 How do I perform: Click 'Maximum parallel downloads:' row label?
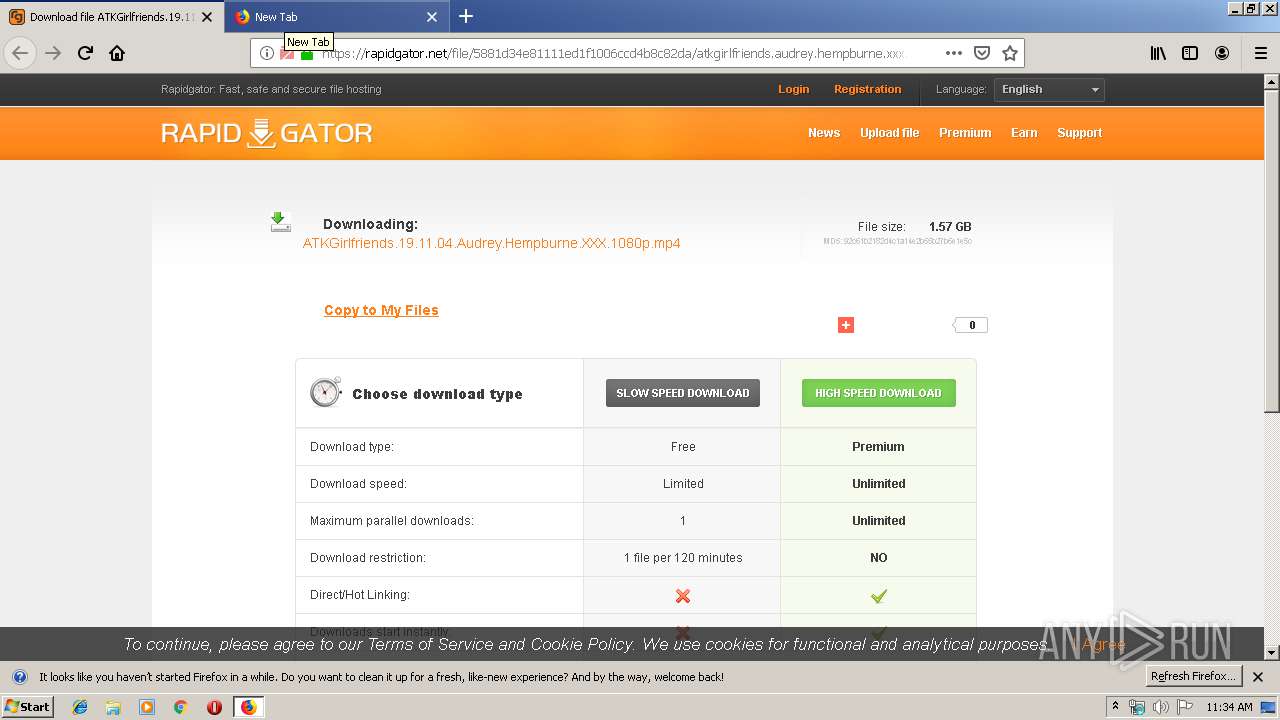point(392,521)
